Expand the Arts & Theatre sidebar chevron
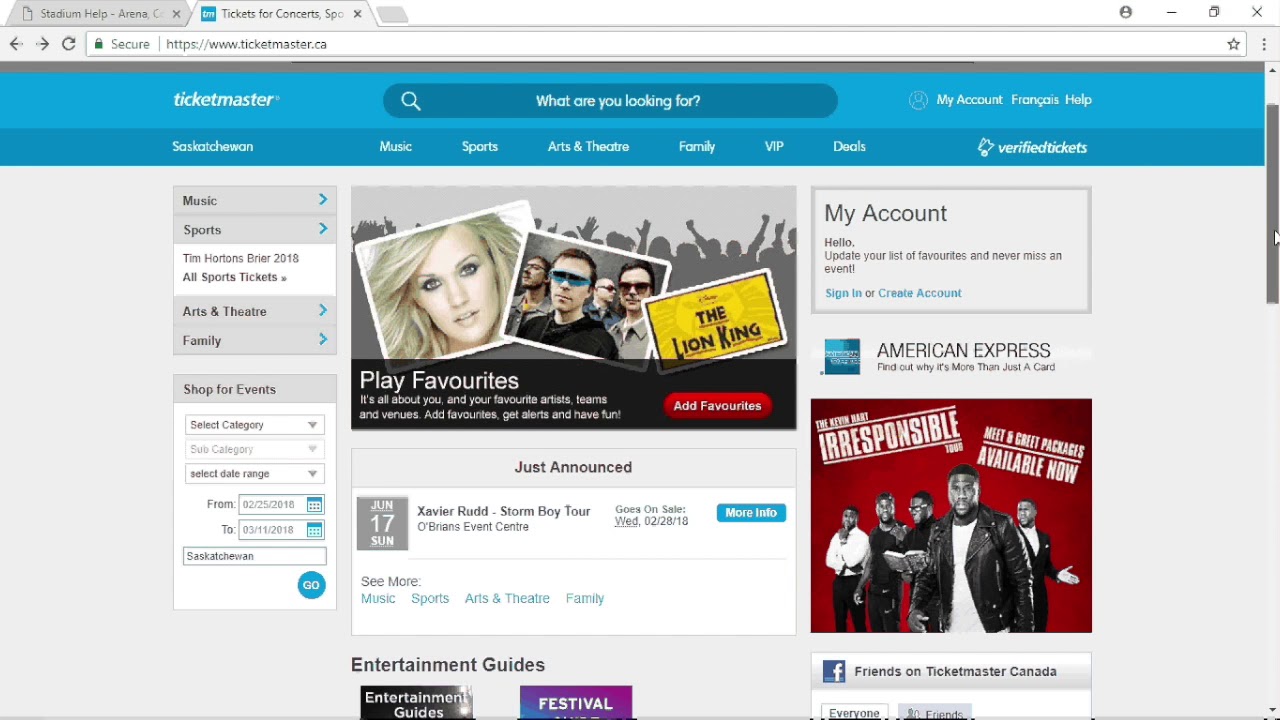 323,311
